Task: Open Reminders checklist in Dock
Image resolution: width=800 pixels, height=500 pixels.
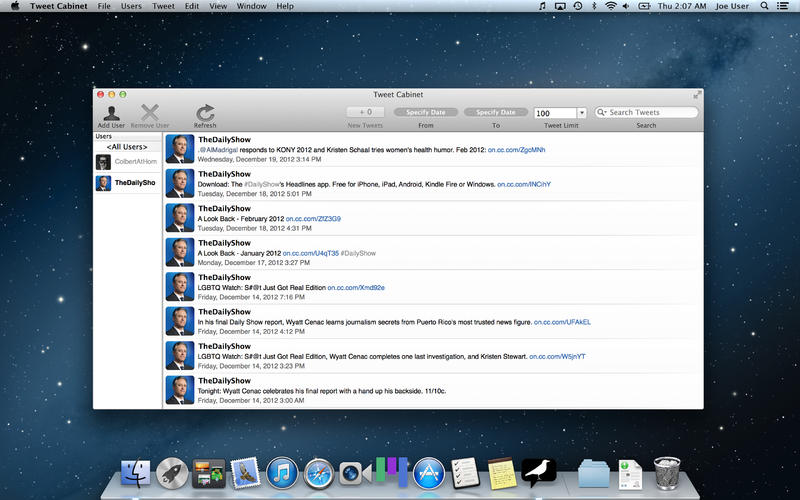Action: coord(465,473)
